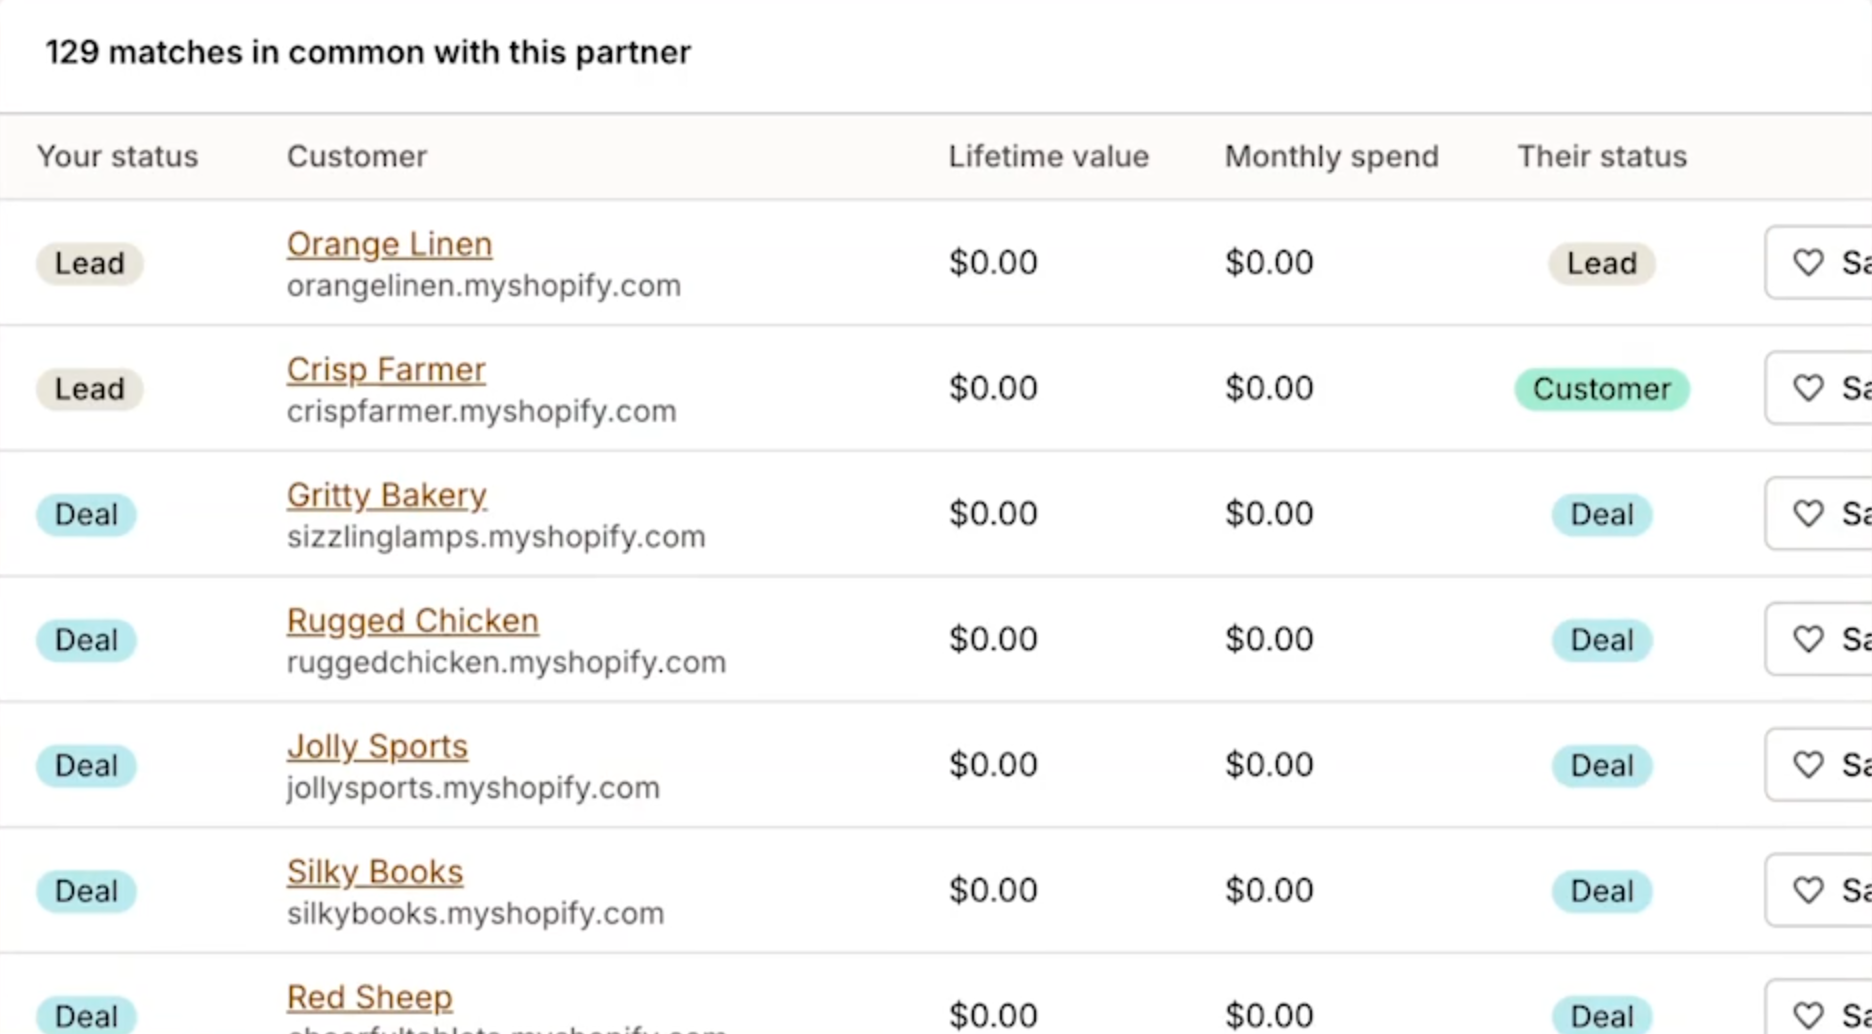Click the Customer badge on Crisp Farmer's row
The width and height of the screenshot is (1872, 1034).
pyautogui.click(x=1601, y=389)
